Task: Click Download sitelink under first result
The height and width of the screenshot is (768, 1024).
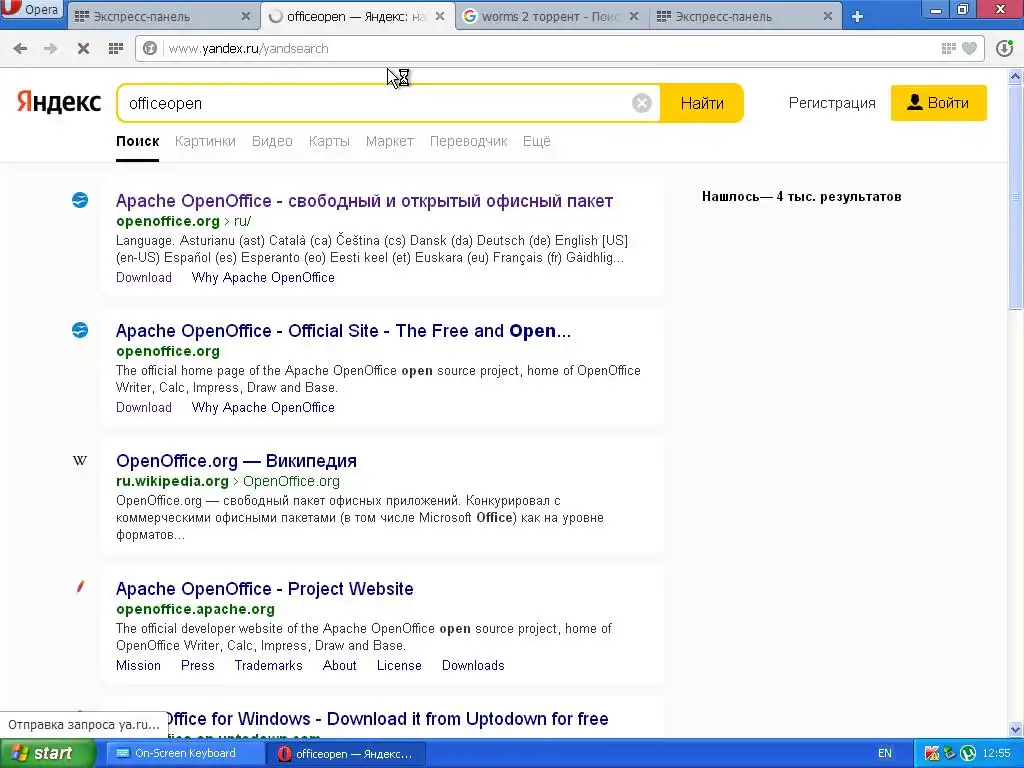Action: 144,278
